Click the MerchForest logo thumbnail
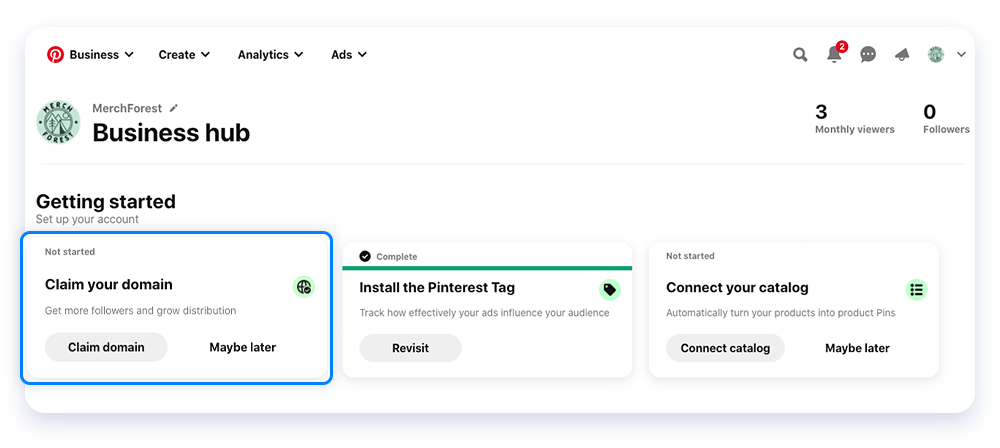Viewport: 1000px width, 448px height. click(x=59, y=123)
